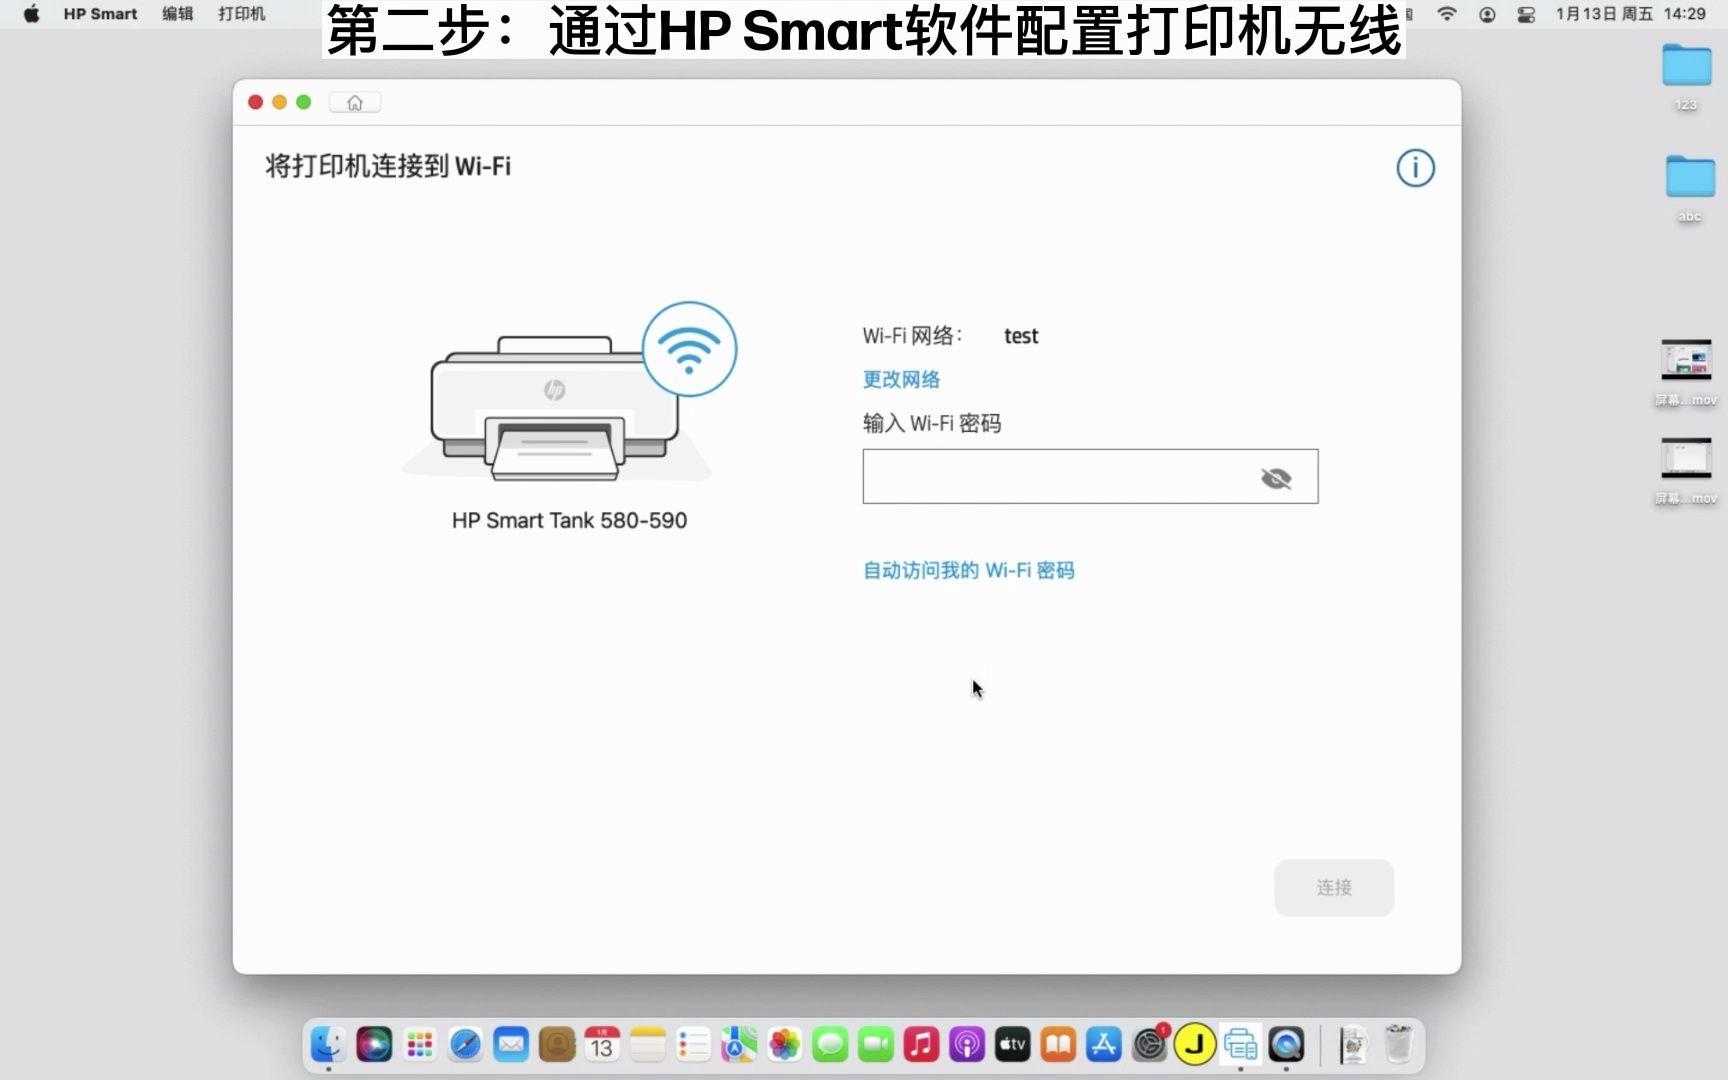
Task: Select the lower .mov recording on desktop
Action: tap(1686, 470)
